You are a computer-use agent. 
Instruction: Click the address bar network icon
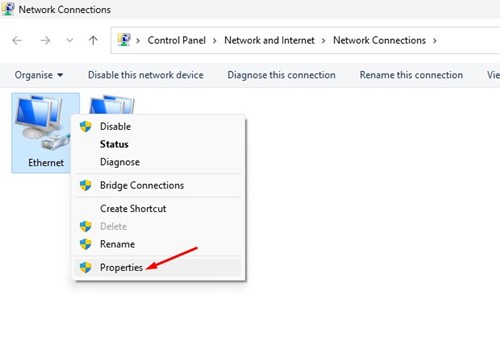coord(124,40)
